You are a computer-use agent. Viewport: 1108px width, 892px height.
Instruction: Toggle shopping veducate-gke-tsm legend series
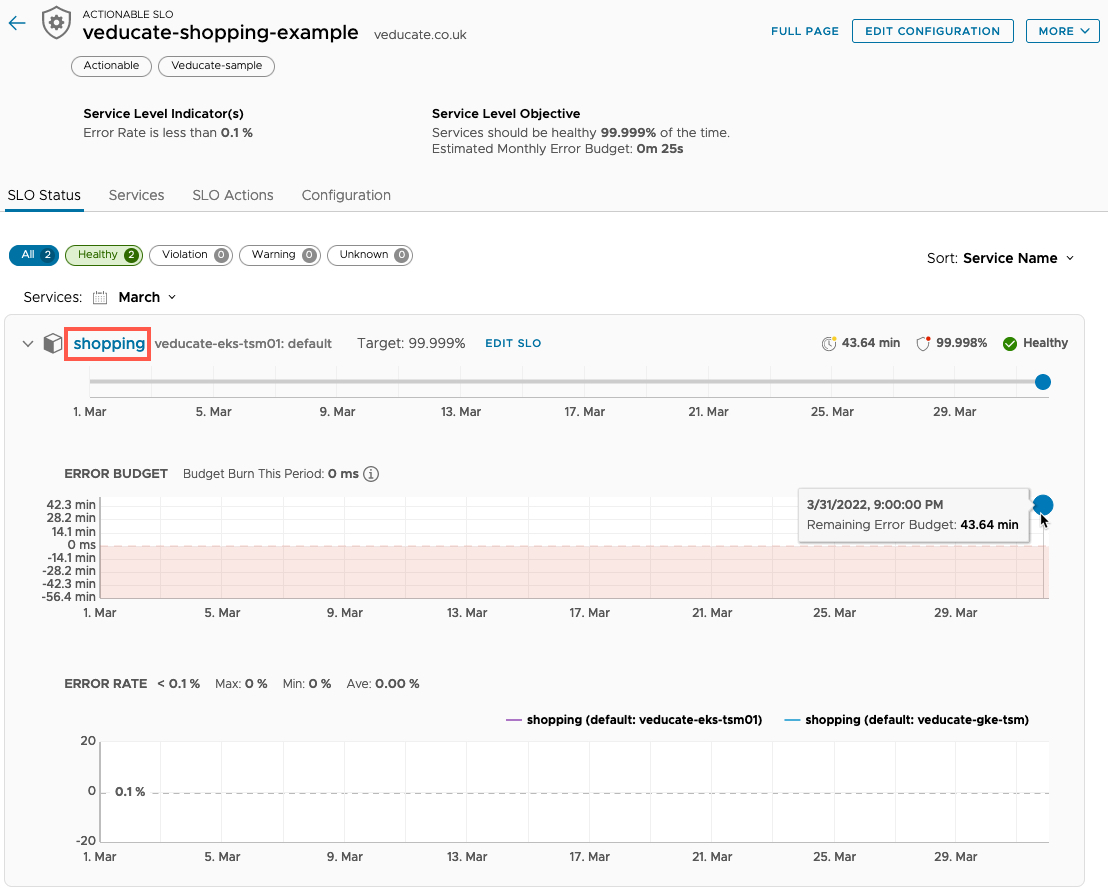(907, 720)
